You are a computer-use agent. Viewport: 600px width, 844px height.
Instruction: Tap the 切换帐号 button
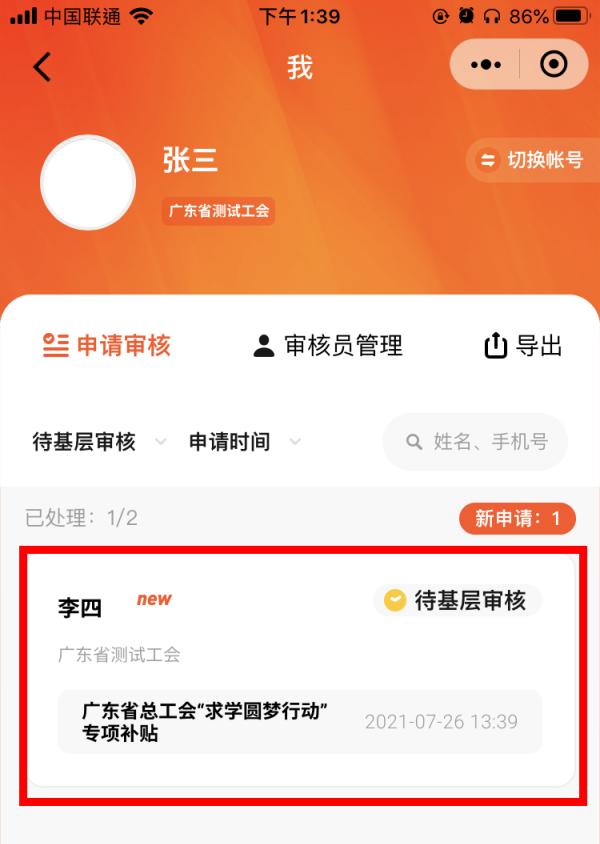click(x=533, y=160)
